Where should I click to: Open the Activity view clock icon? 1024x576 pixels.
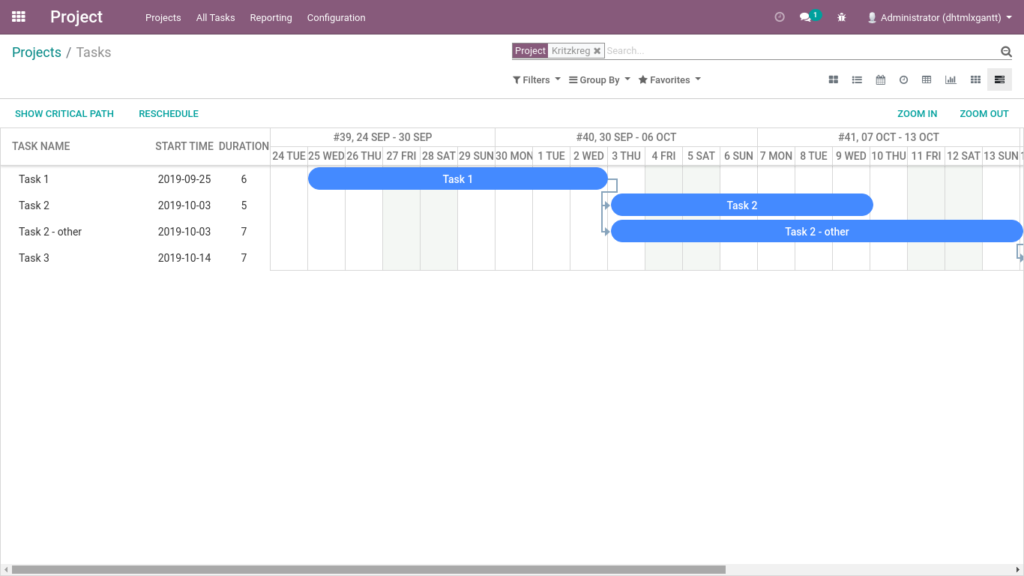coord(904,79)
